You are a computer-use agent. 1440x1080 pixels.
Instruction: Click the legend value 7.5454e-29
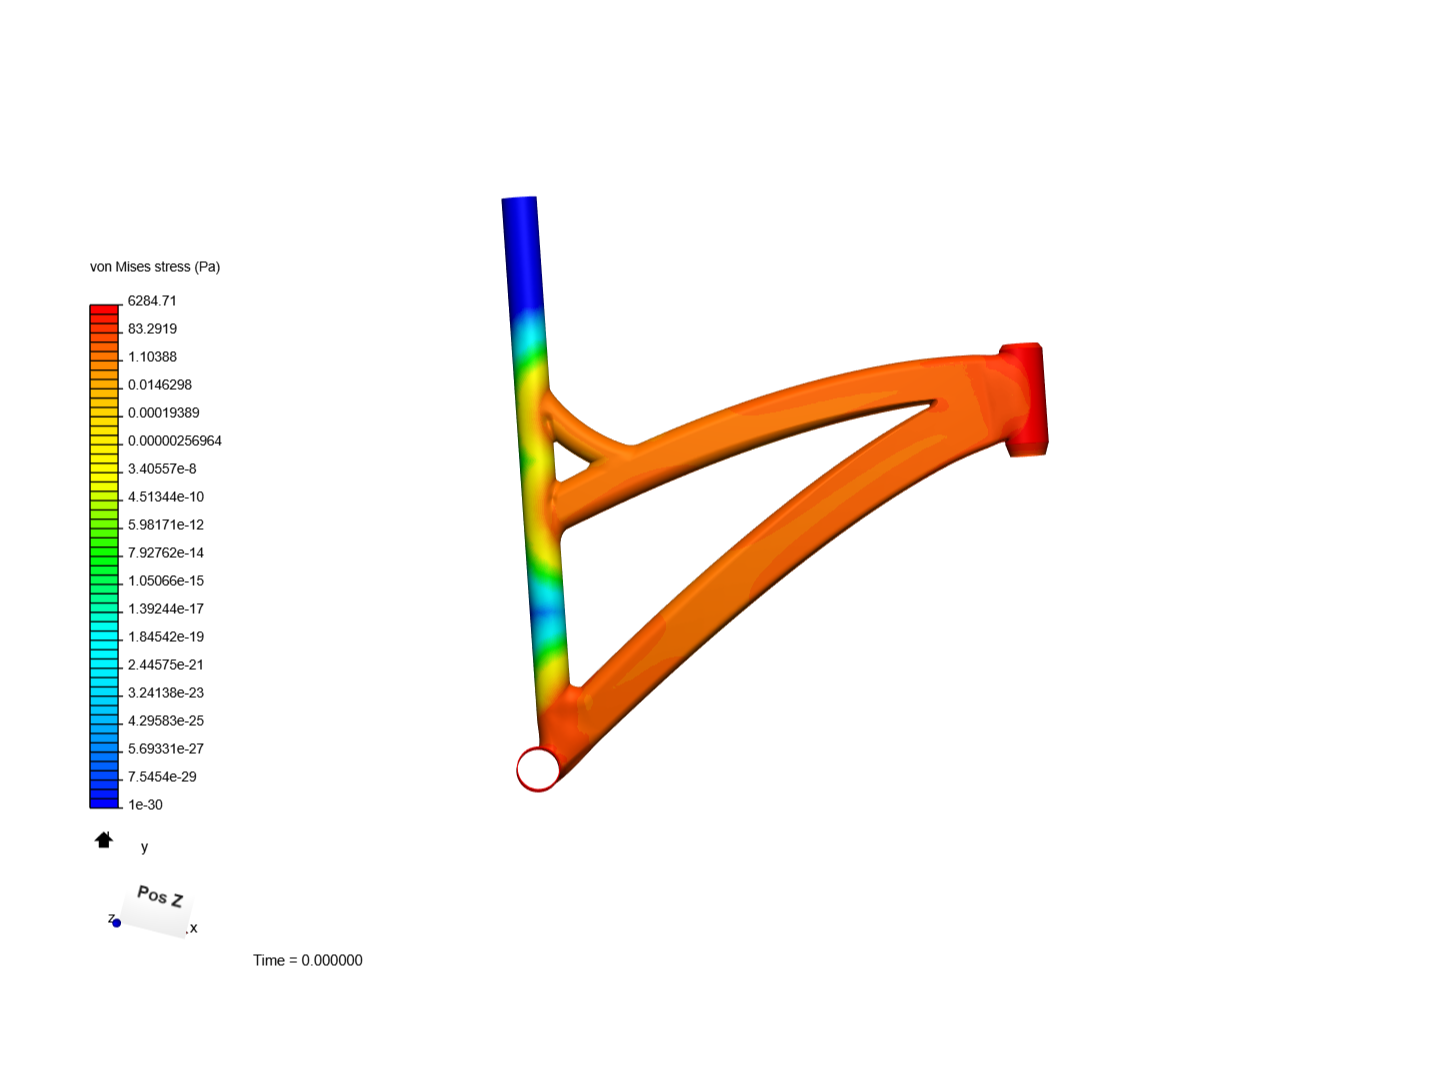coord(162,777)
